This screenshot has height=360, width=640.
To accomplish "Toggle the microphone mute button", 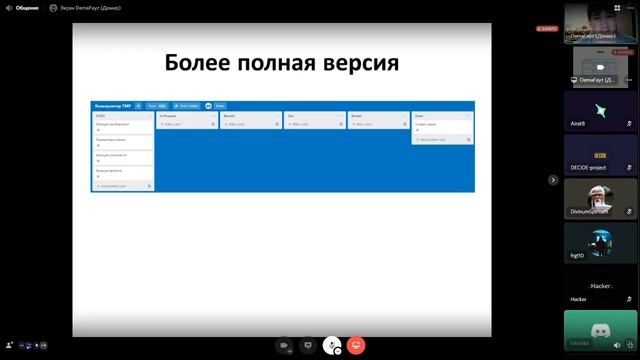I will coord(332,345).
